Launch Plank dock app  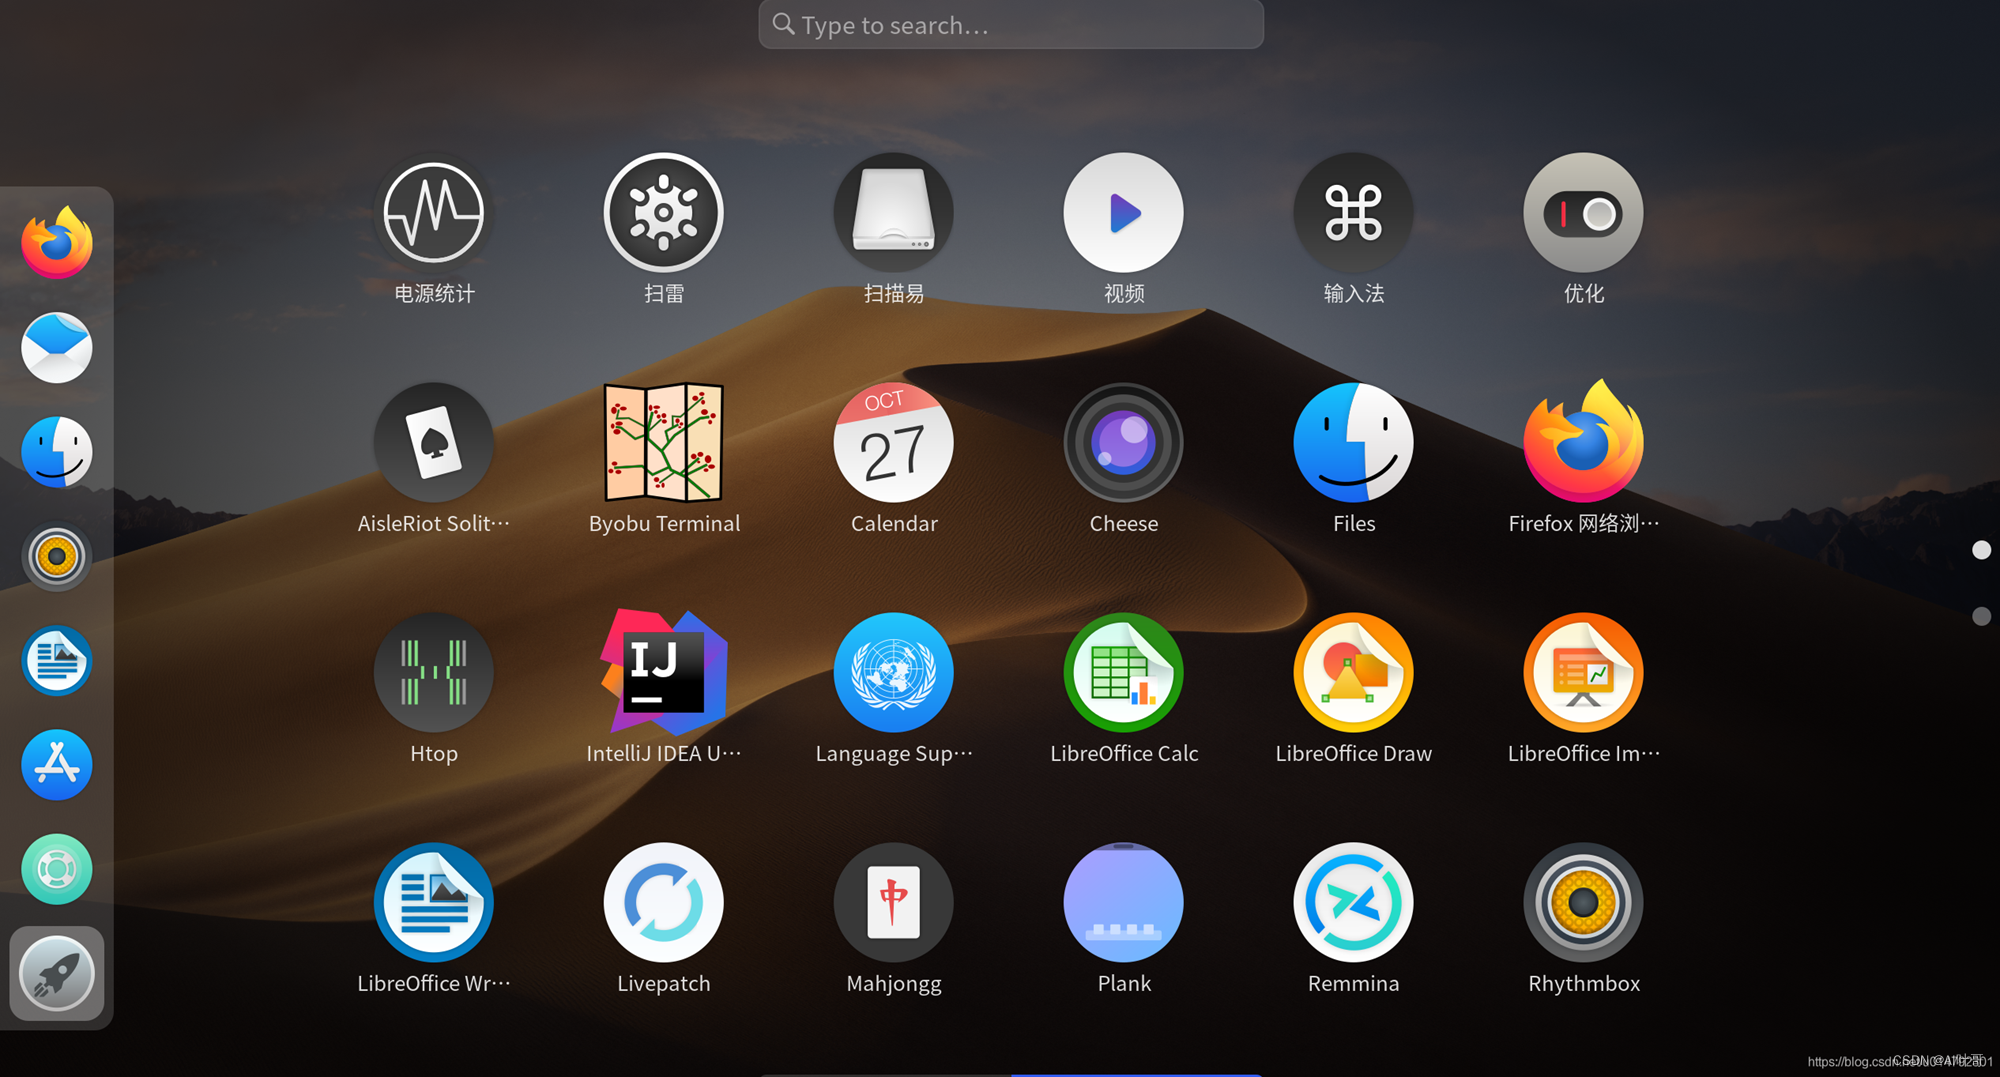1123,903
